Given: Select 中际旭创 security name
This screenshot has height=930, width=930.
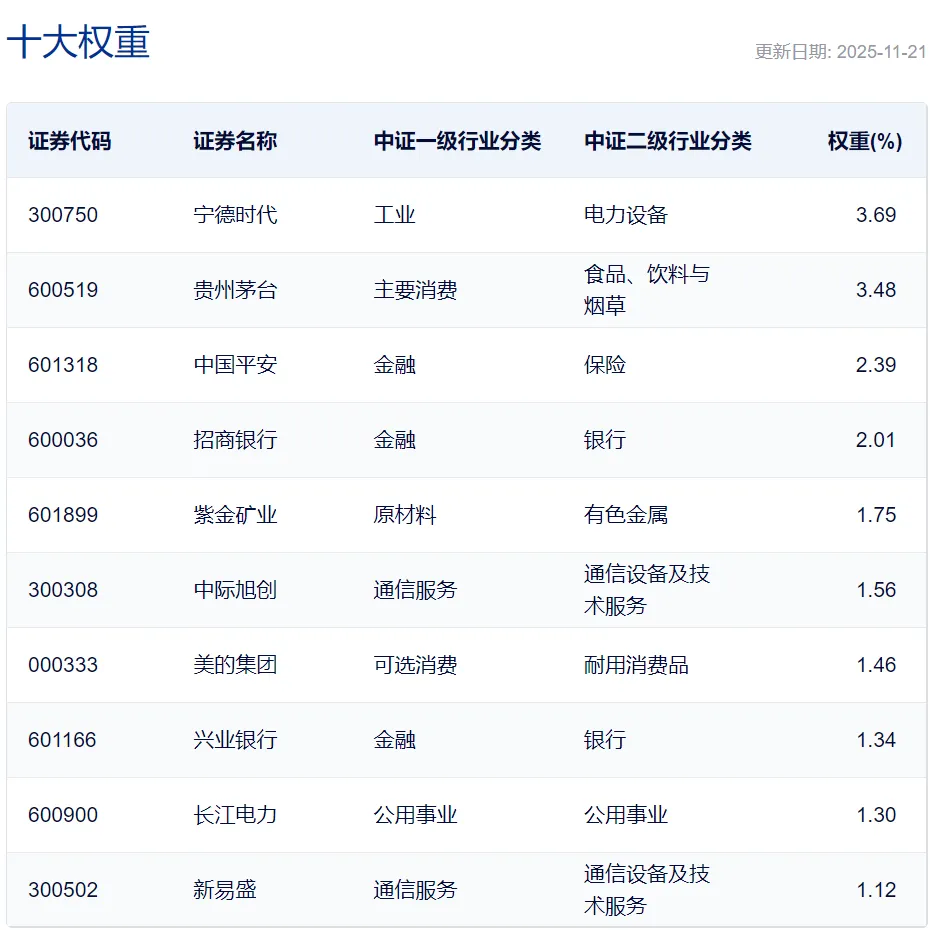Looking at the screenshot, I should pos(235,590).
